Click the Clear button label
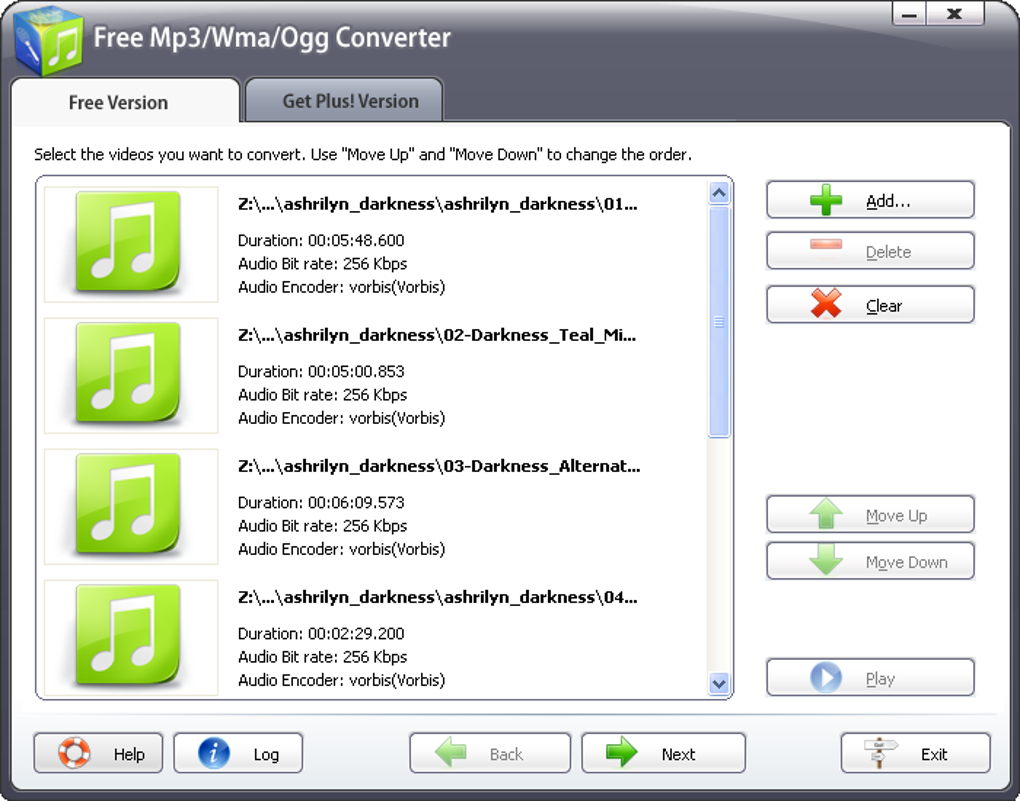 click(883, 306)
